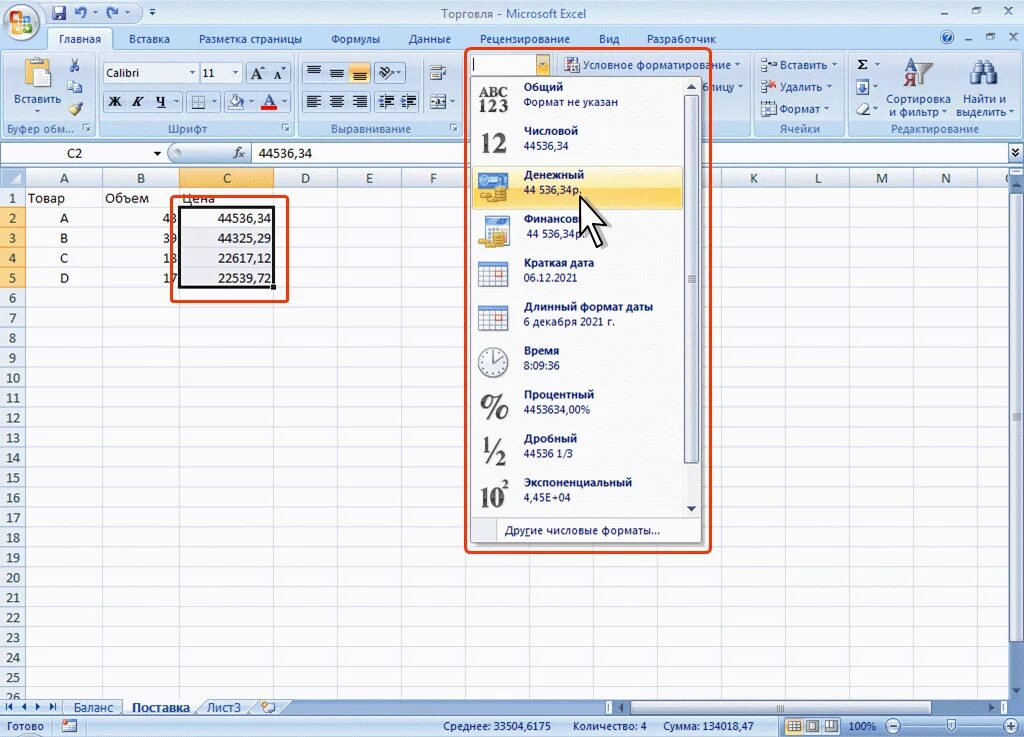
Task: Open the Данные ribbon tab
Action: pyautogui.click(x=430, y=39)
